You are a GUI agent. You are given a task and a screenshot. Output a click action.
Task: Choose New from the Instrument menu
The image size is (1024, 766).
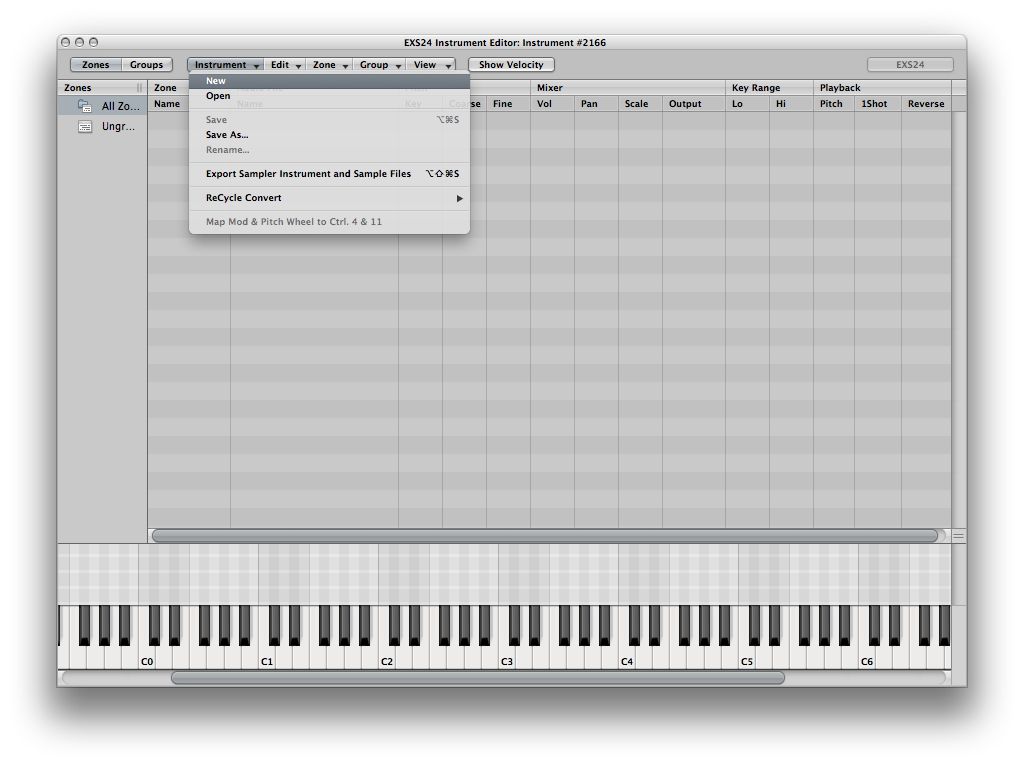[x=329, y=81]
